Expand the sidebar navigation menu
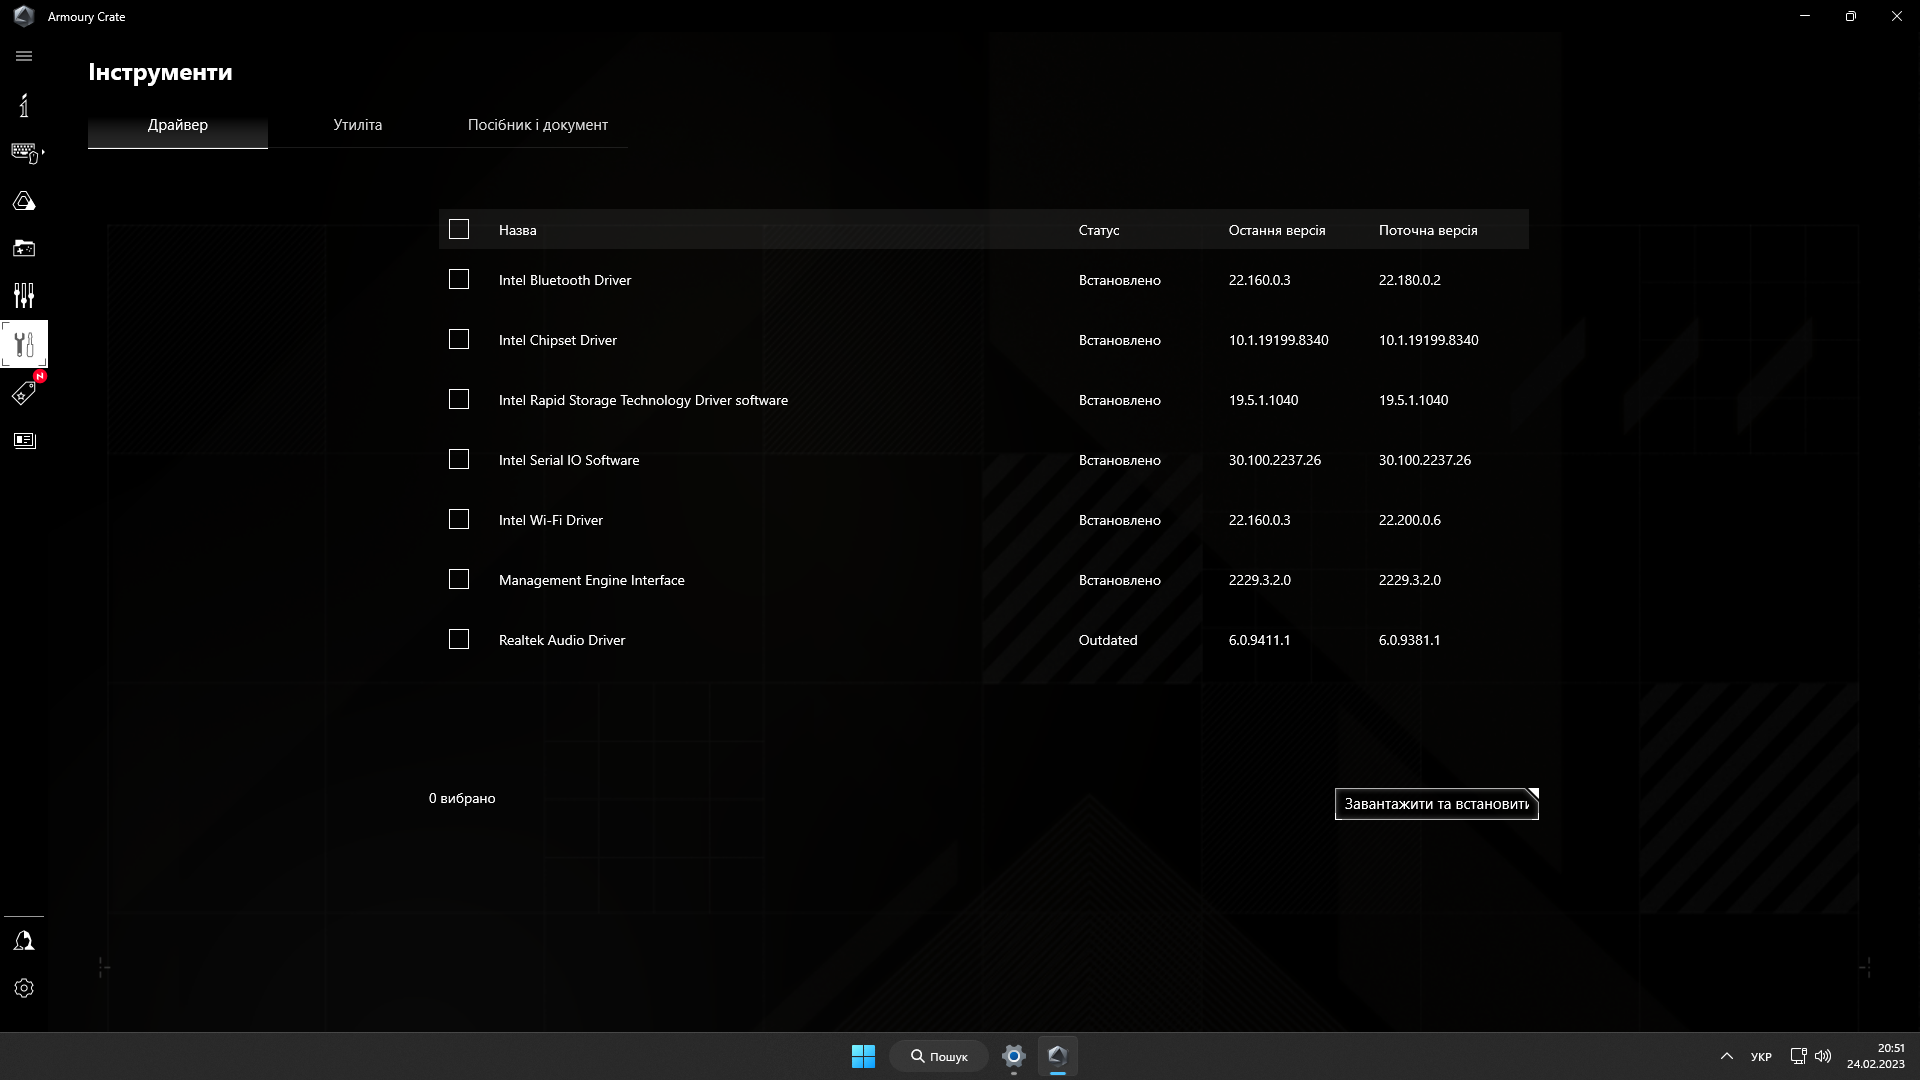 point(25,55)
